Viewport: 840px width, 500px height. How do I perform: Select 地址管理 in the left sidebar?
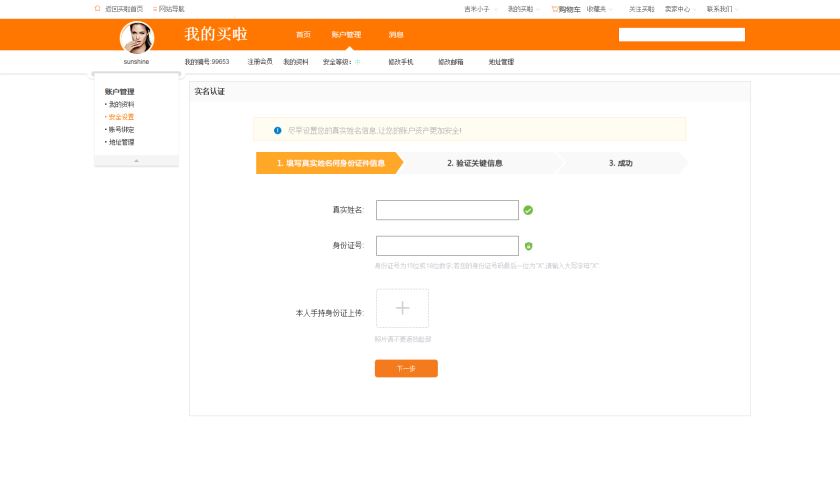click(121, 142)
